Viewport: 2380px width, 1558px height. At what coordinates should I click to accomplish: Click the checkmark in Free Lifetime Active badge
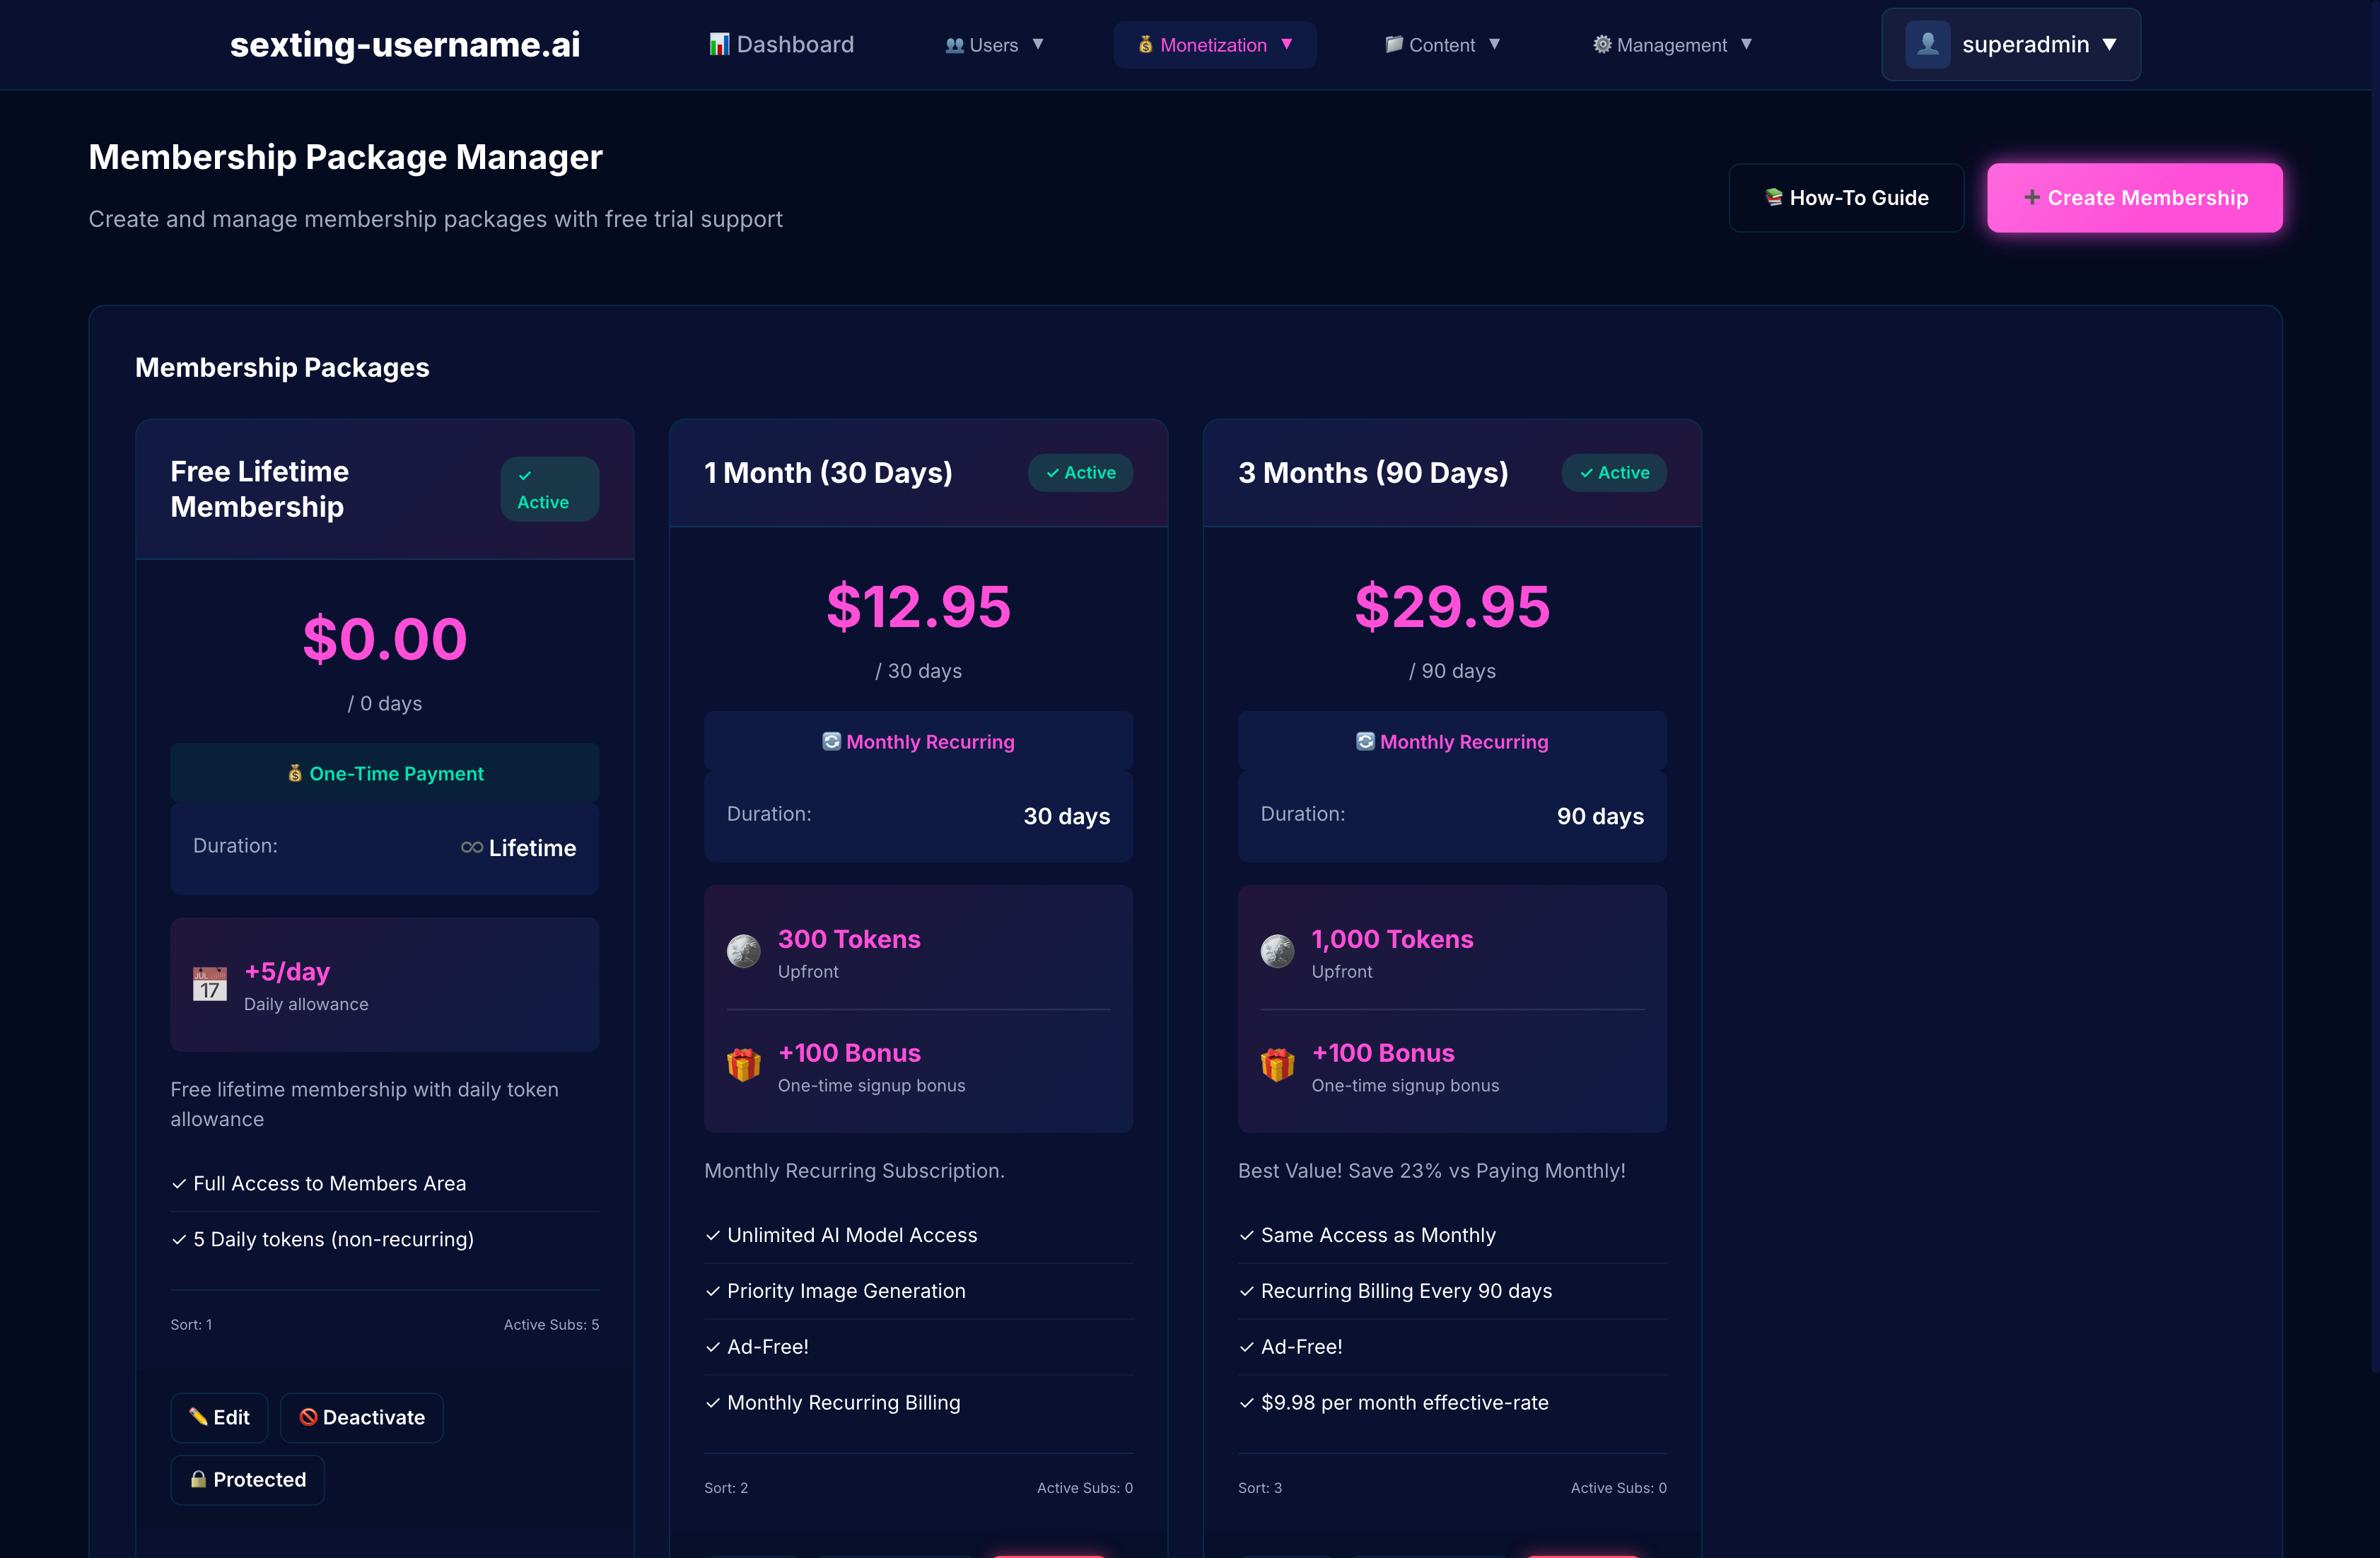525,476
